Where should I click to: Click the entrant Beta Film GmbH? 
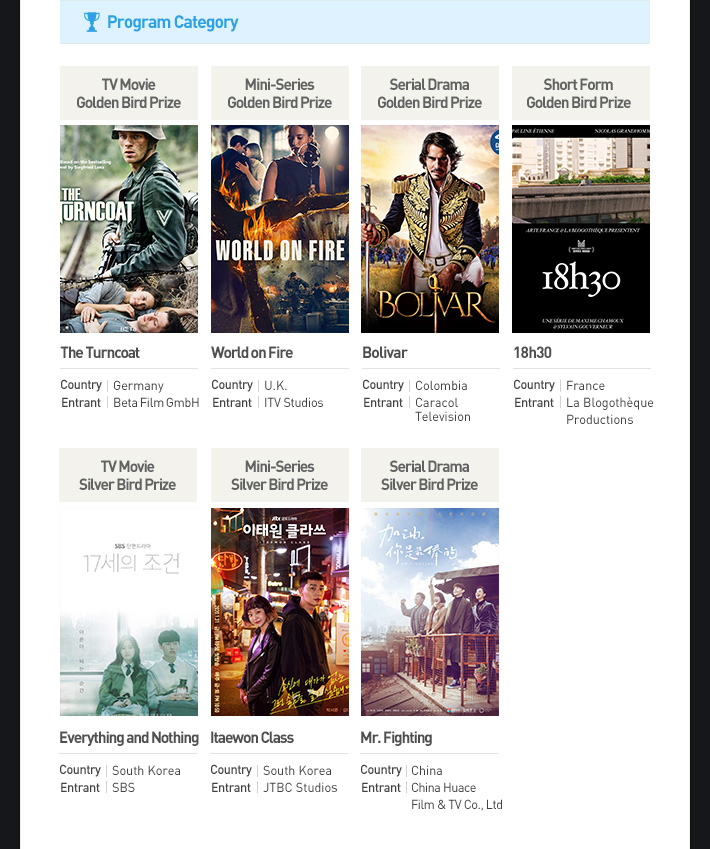click(156, 403)
